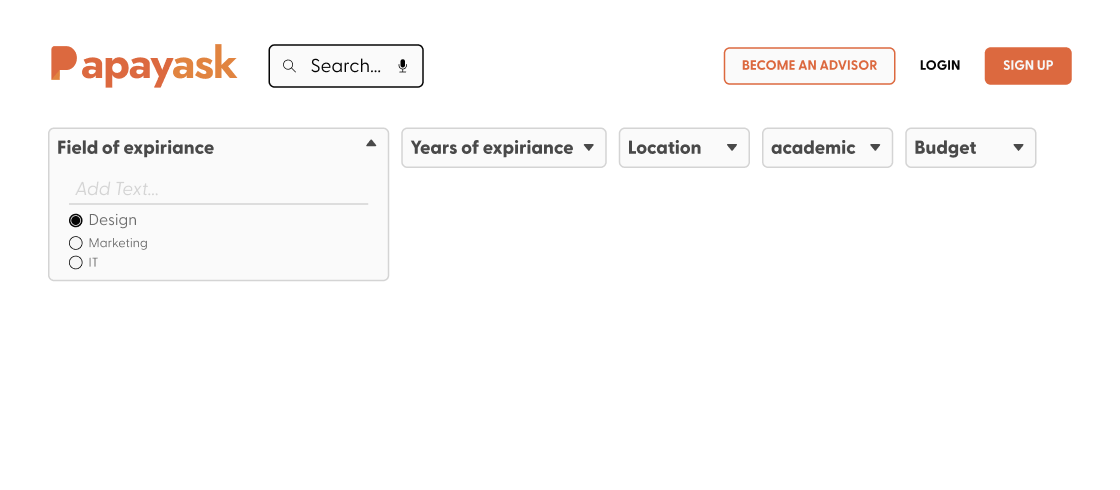Screen dimensions: 1120x490
Task: Collapse Field of expiriance with up arrow
Action: (x=371, y=144)
